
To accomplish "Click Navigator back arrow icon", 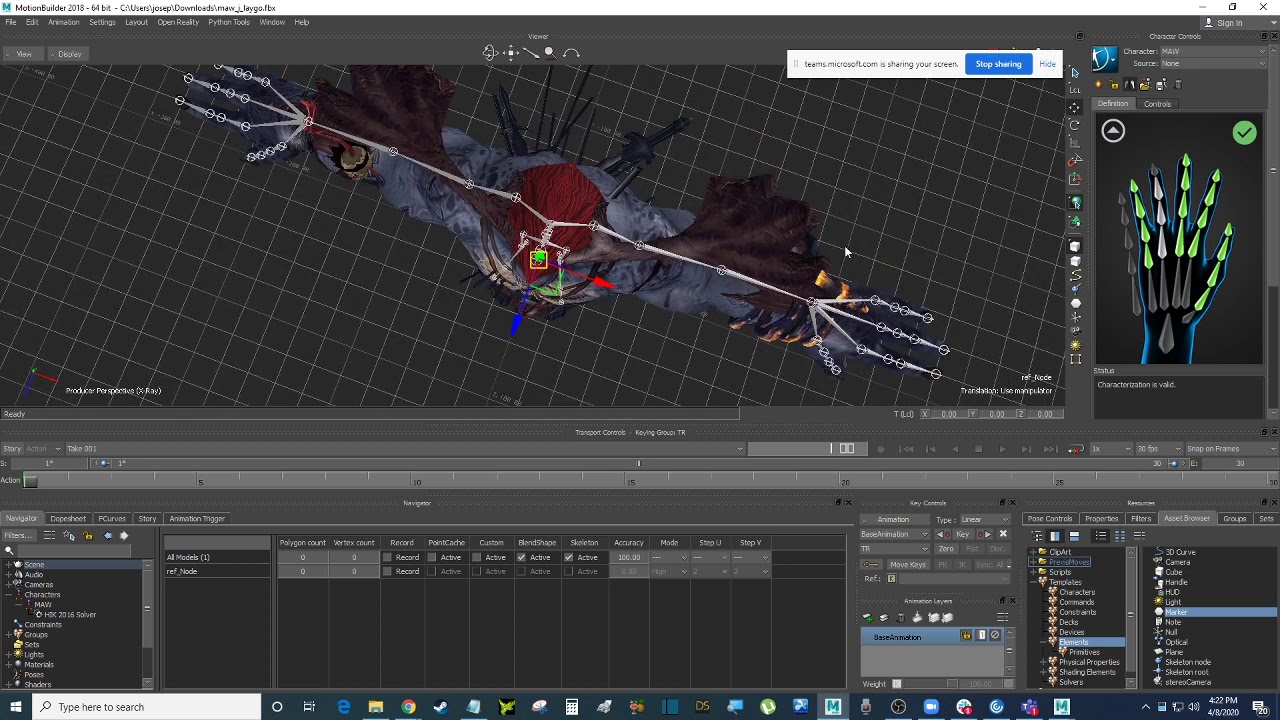I will coord(108,535).
